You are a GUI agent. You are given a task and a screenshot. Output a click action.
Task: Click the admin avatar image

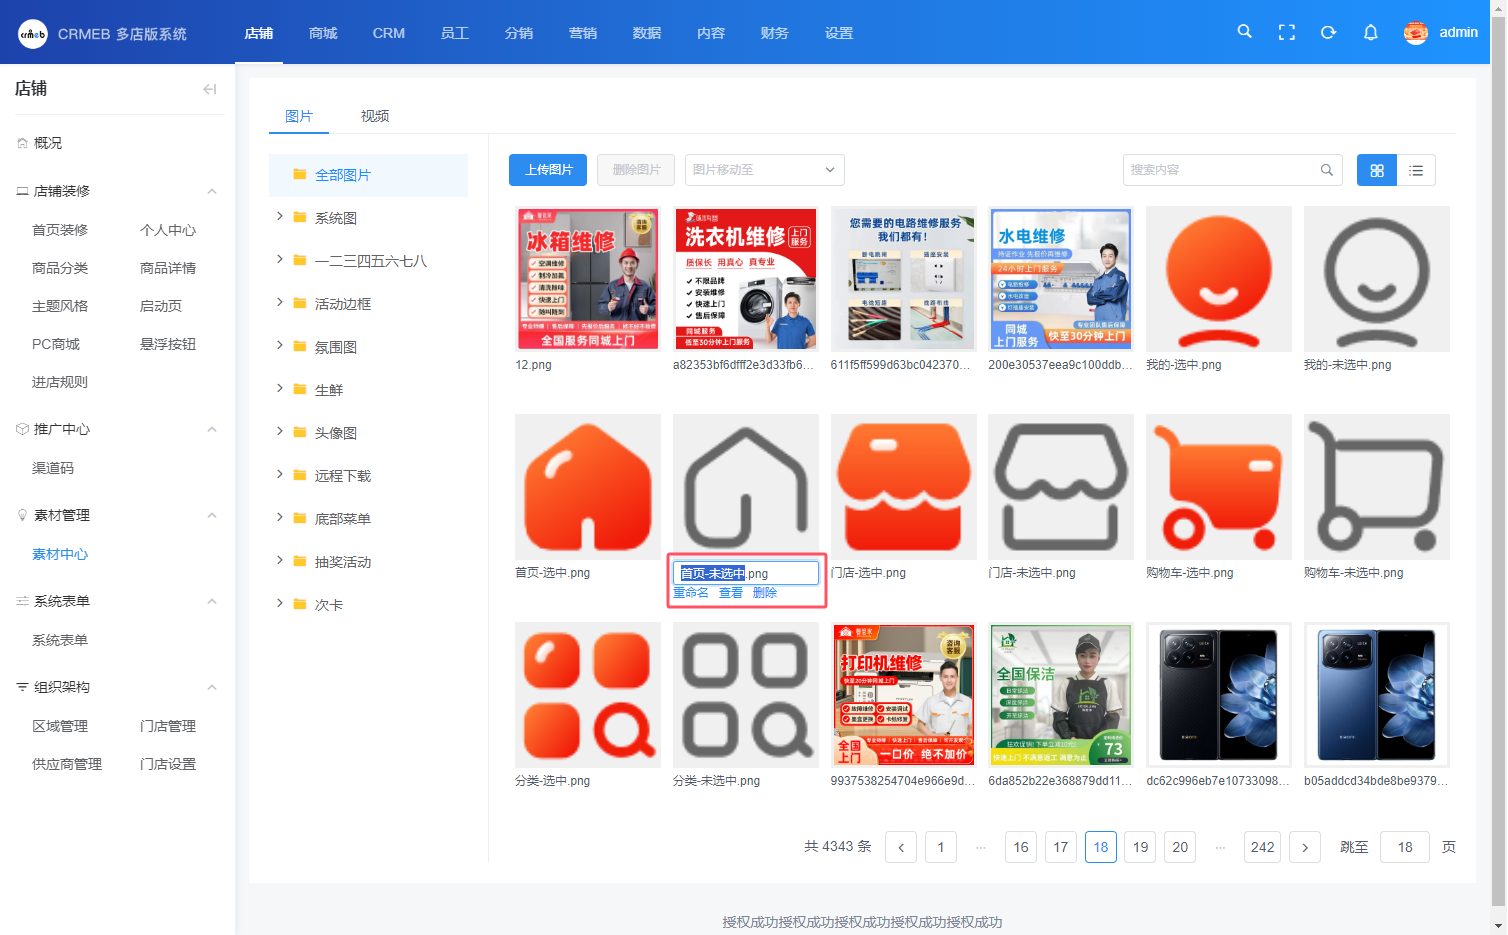click(1415, 33)
